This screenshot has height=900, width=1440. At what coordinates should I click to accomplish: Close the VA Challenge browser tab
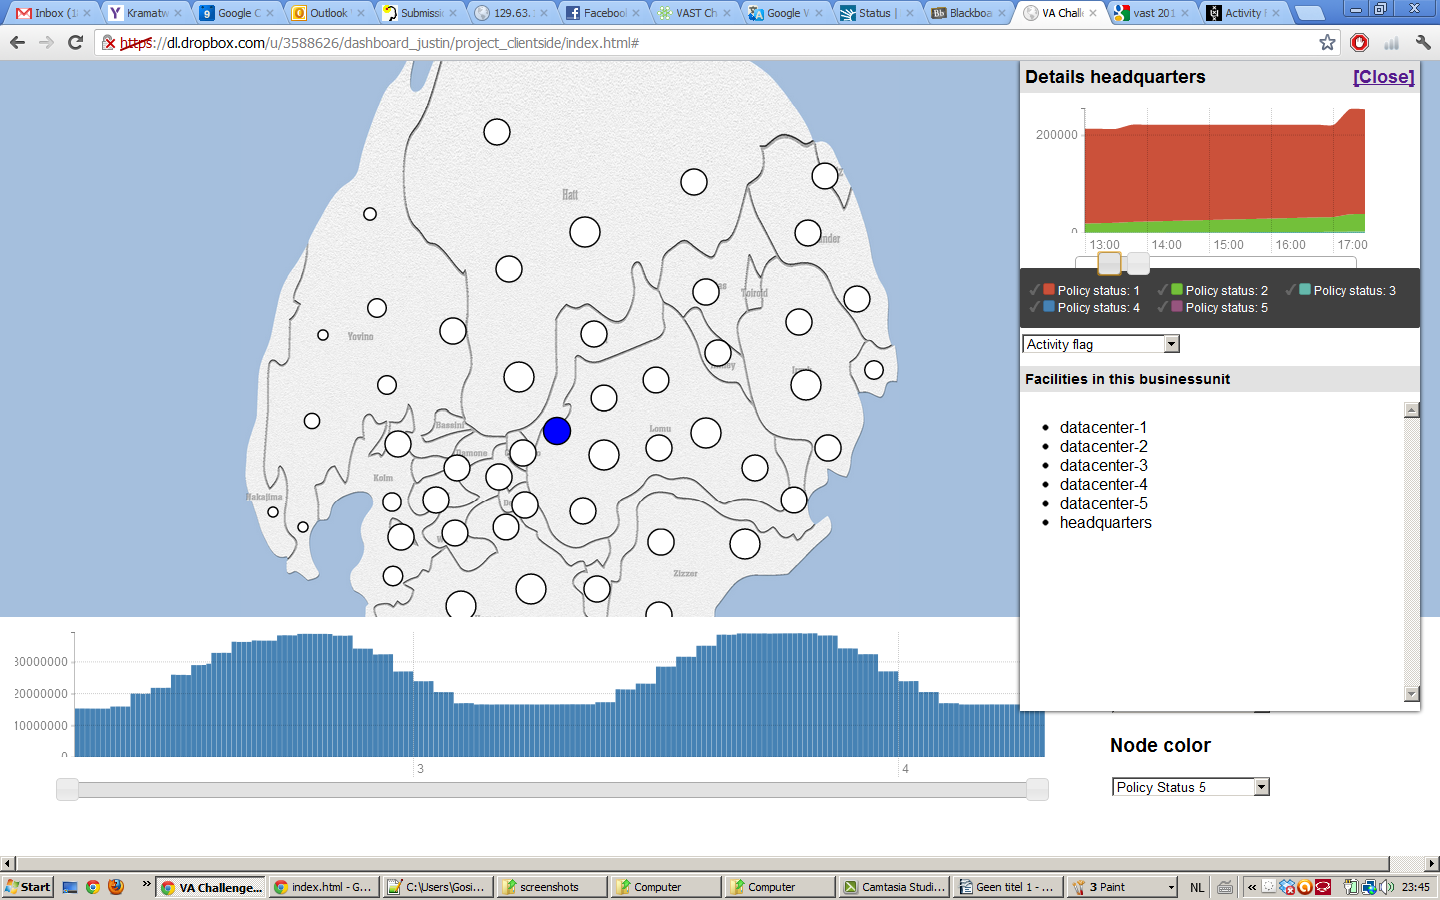[x=1093, y=13]
